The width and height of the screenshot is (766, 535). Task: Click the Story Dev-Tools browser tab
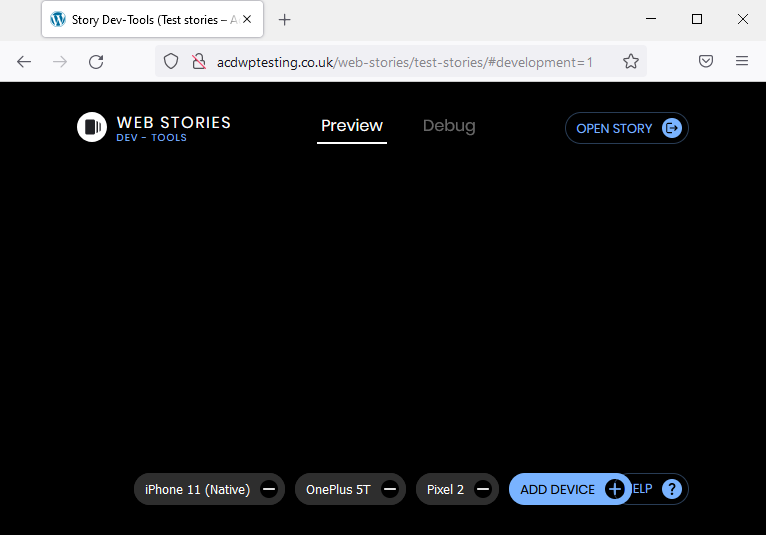[152, 19]
